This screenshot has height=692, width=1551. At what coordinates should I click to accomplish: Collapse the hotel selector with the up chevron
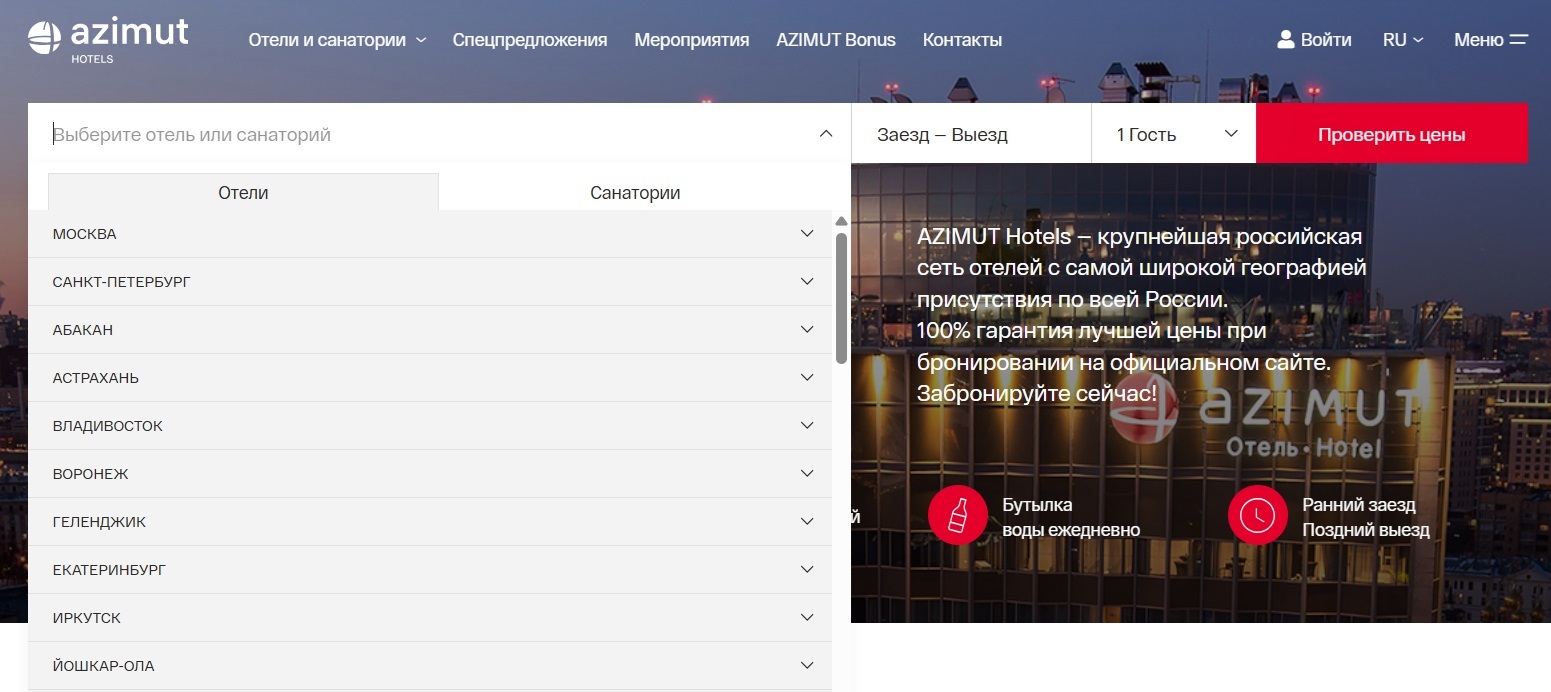point(825,133)
